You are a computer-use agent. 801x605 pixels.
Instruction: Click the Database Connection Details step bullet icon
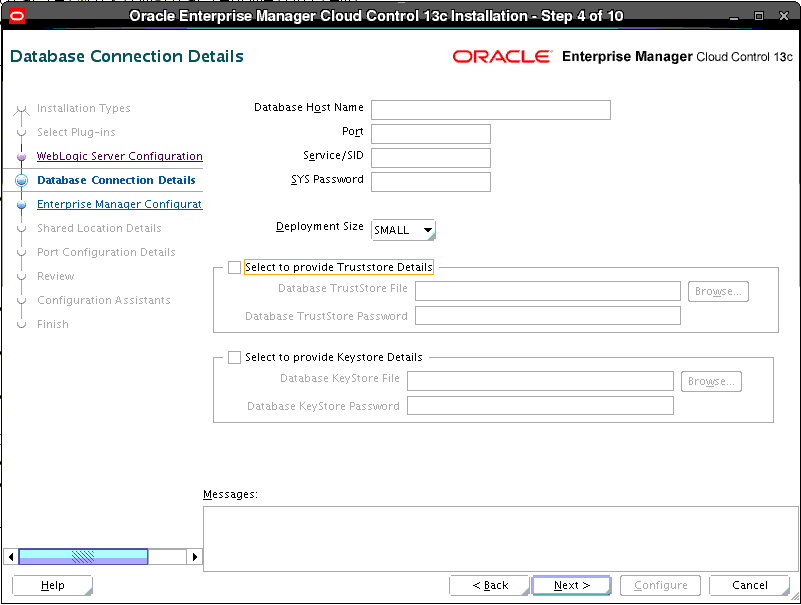[21, 180]
